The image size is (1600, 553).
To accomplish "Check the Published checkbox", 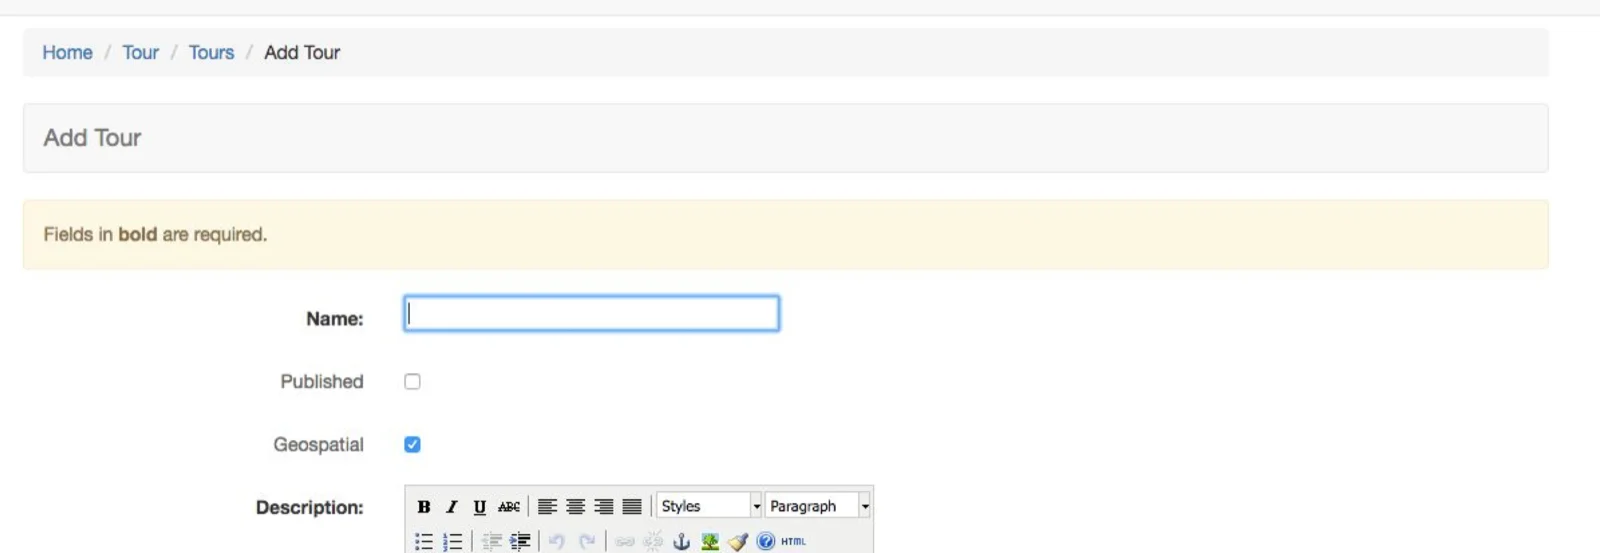I will 412,381.
